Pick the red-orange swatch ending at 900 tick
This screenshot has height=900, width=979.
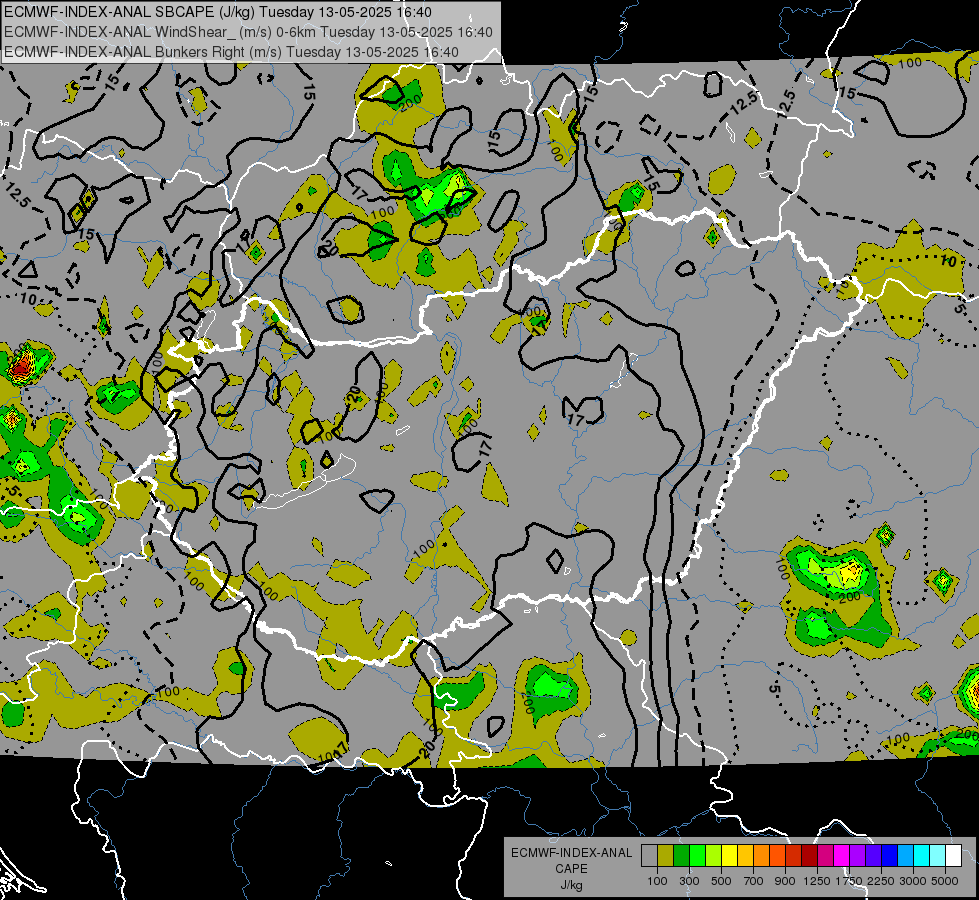[x=778, y=855]
